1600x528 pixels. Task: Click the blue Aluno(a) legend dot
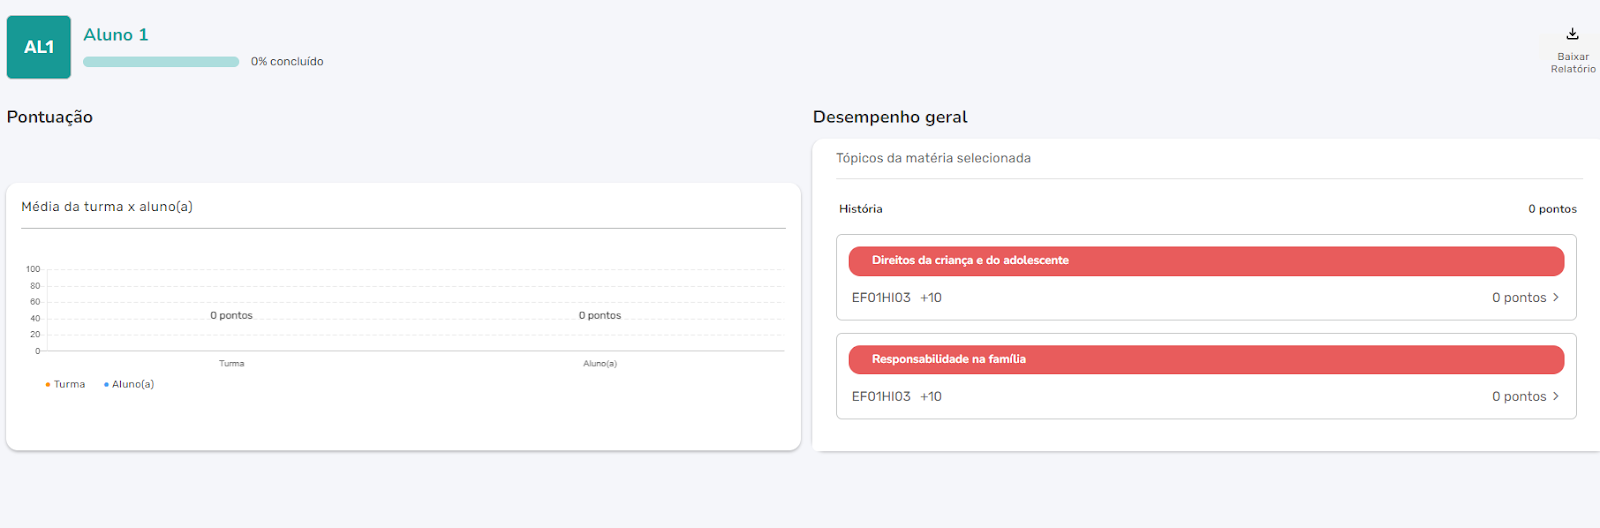tap(106, 385)
